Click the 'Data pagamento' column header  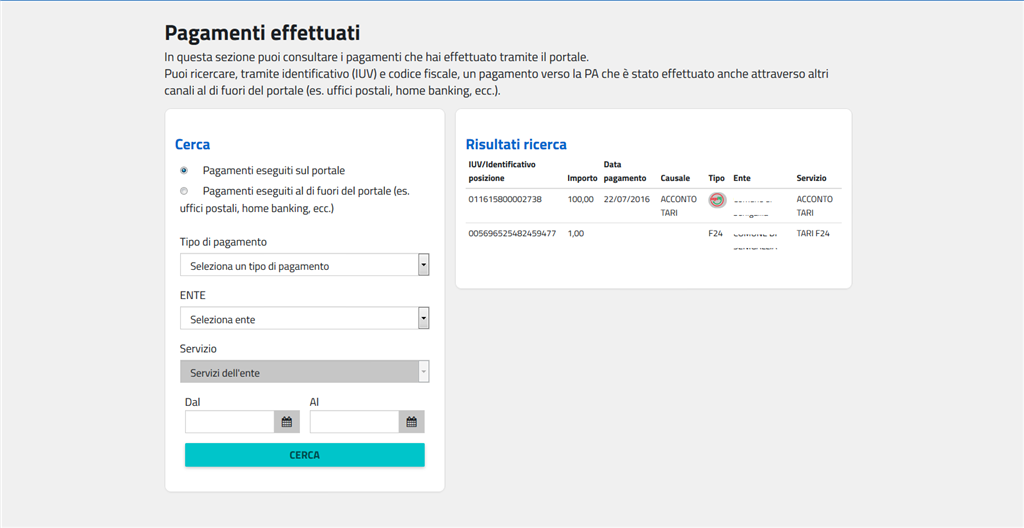coord(625,171)
